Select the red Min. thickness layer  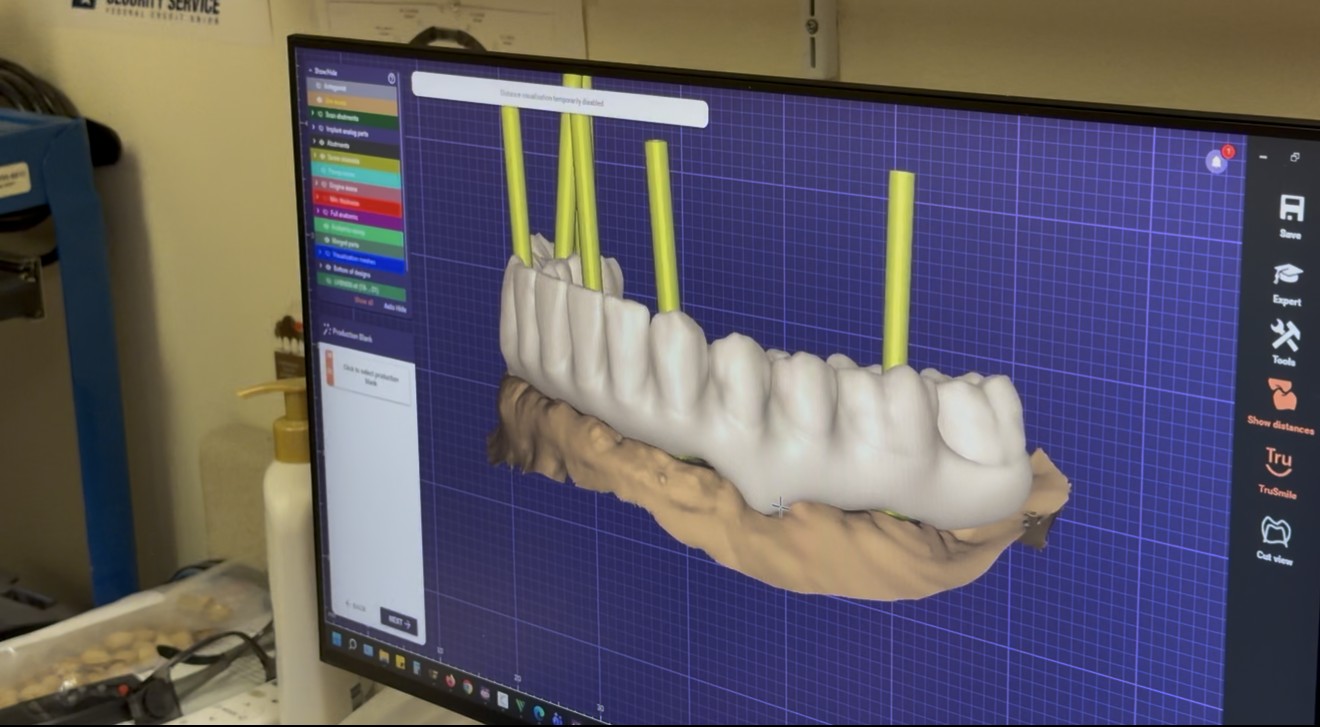pyautogui.click(x=358, y=201)
